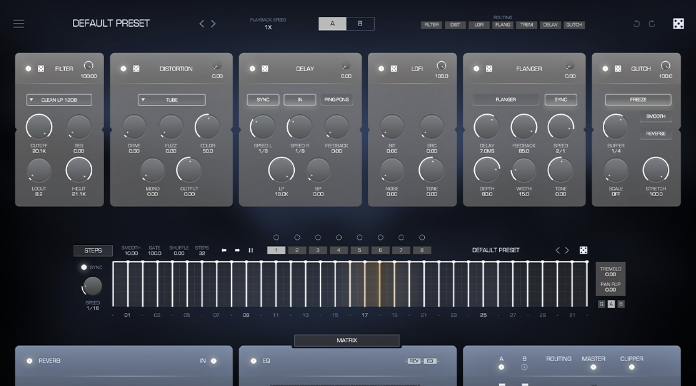Toggle the Delay module power
696x386 pixels.
point(252,69)
